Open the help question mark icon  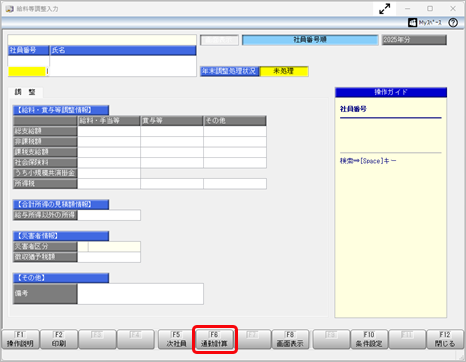coord(453,23)
